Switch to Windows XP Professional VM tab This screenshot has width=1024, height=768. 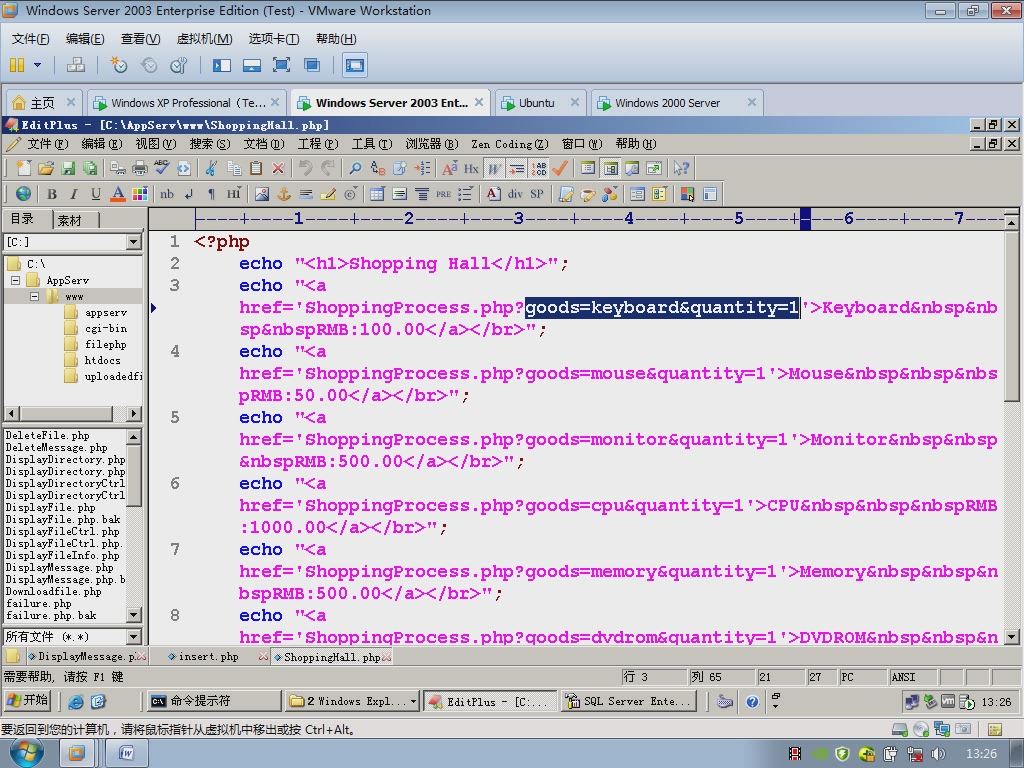click(x=187, y=103)
